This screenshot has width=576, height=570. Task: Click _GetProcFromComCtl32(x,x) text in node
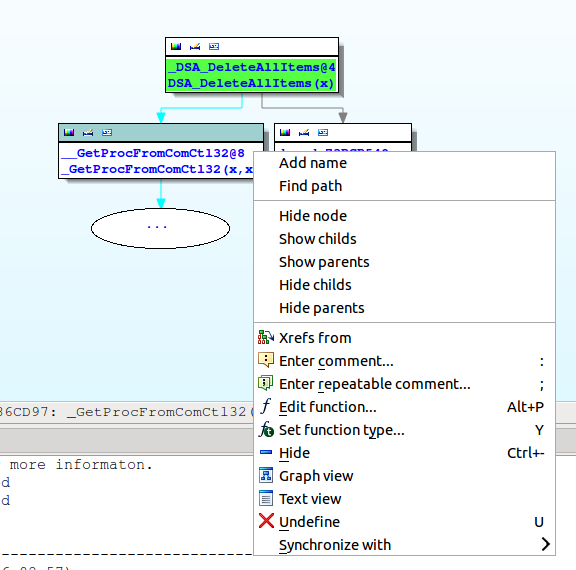click(157, 169)
